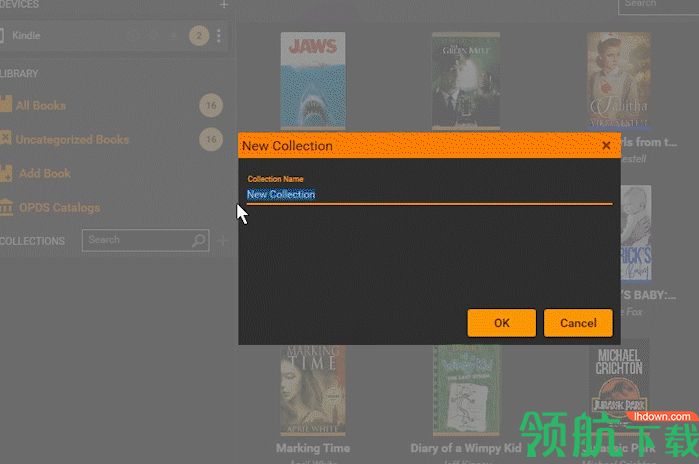Open the Tabitha book cover
This screenshot has width=699, height=464.
619,81
